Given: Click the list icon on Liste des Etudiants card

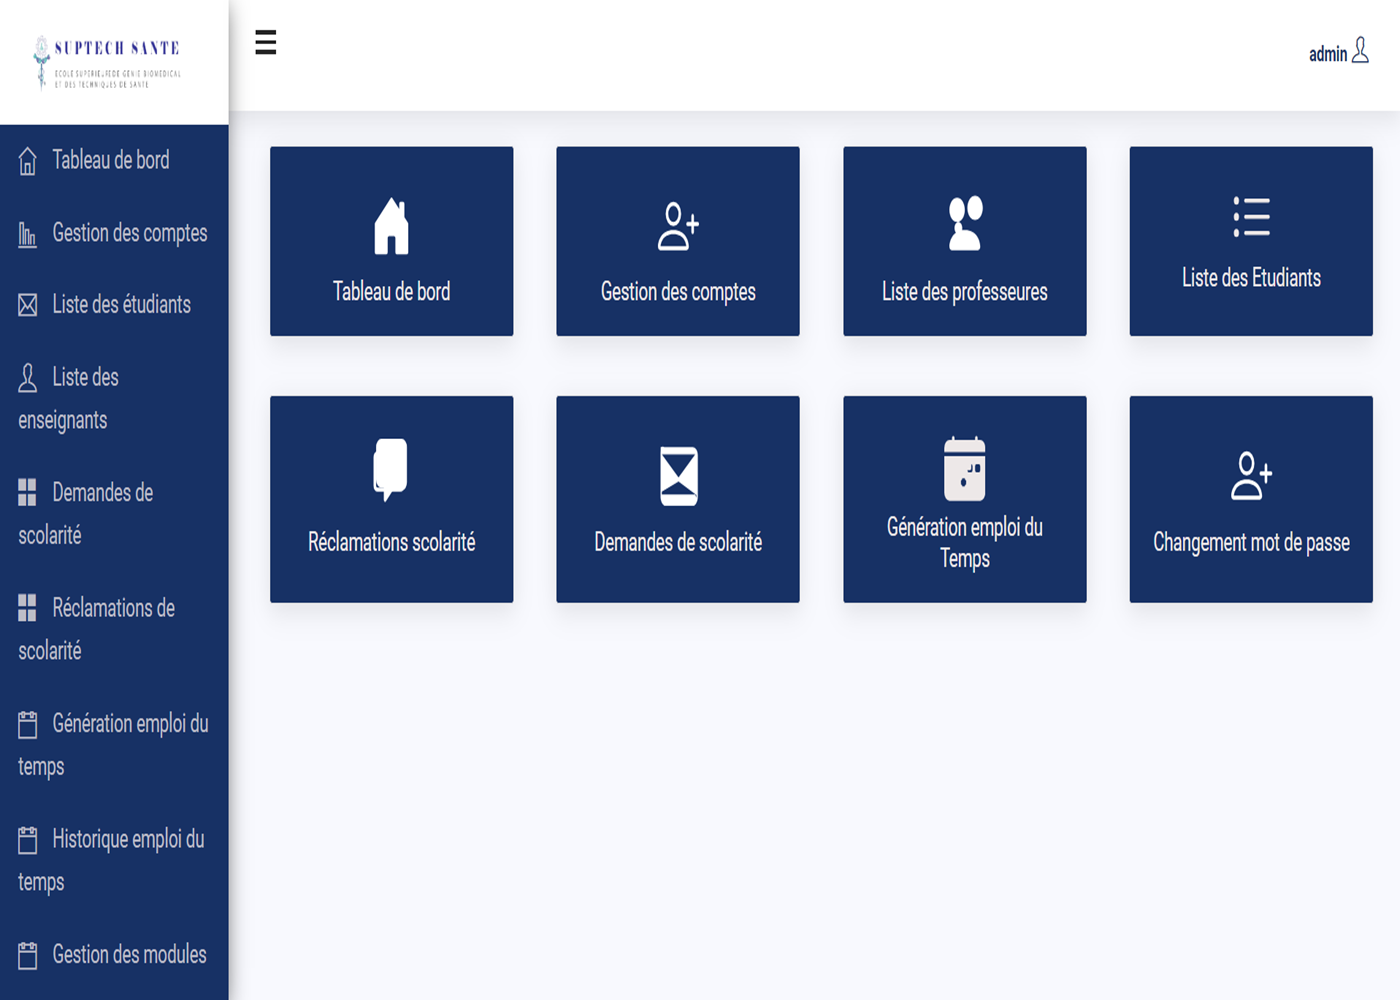Looking at the screenshot, I should pos(1251,217).
